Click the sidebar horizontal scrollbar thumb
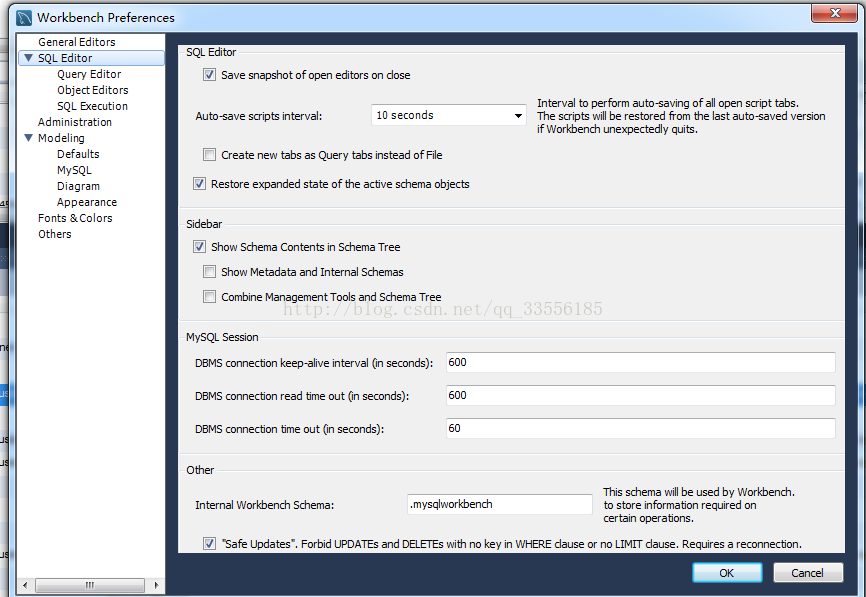The height and width of the screenshot is (597, 866). pos(90,585)
